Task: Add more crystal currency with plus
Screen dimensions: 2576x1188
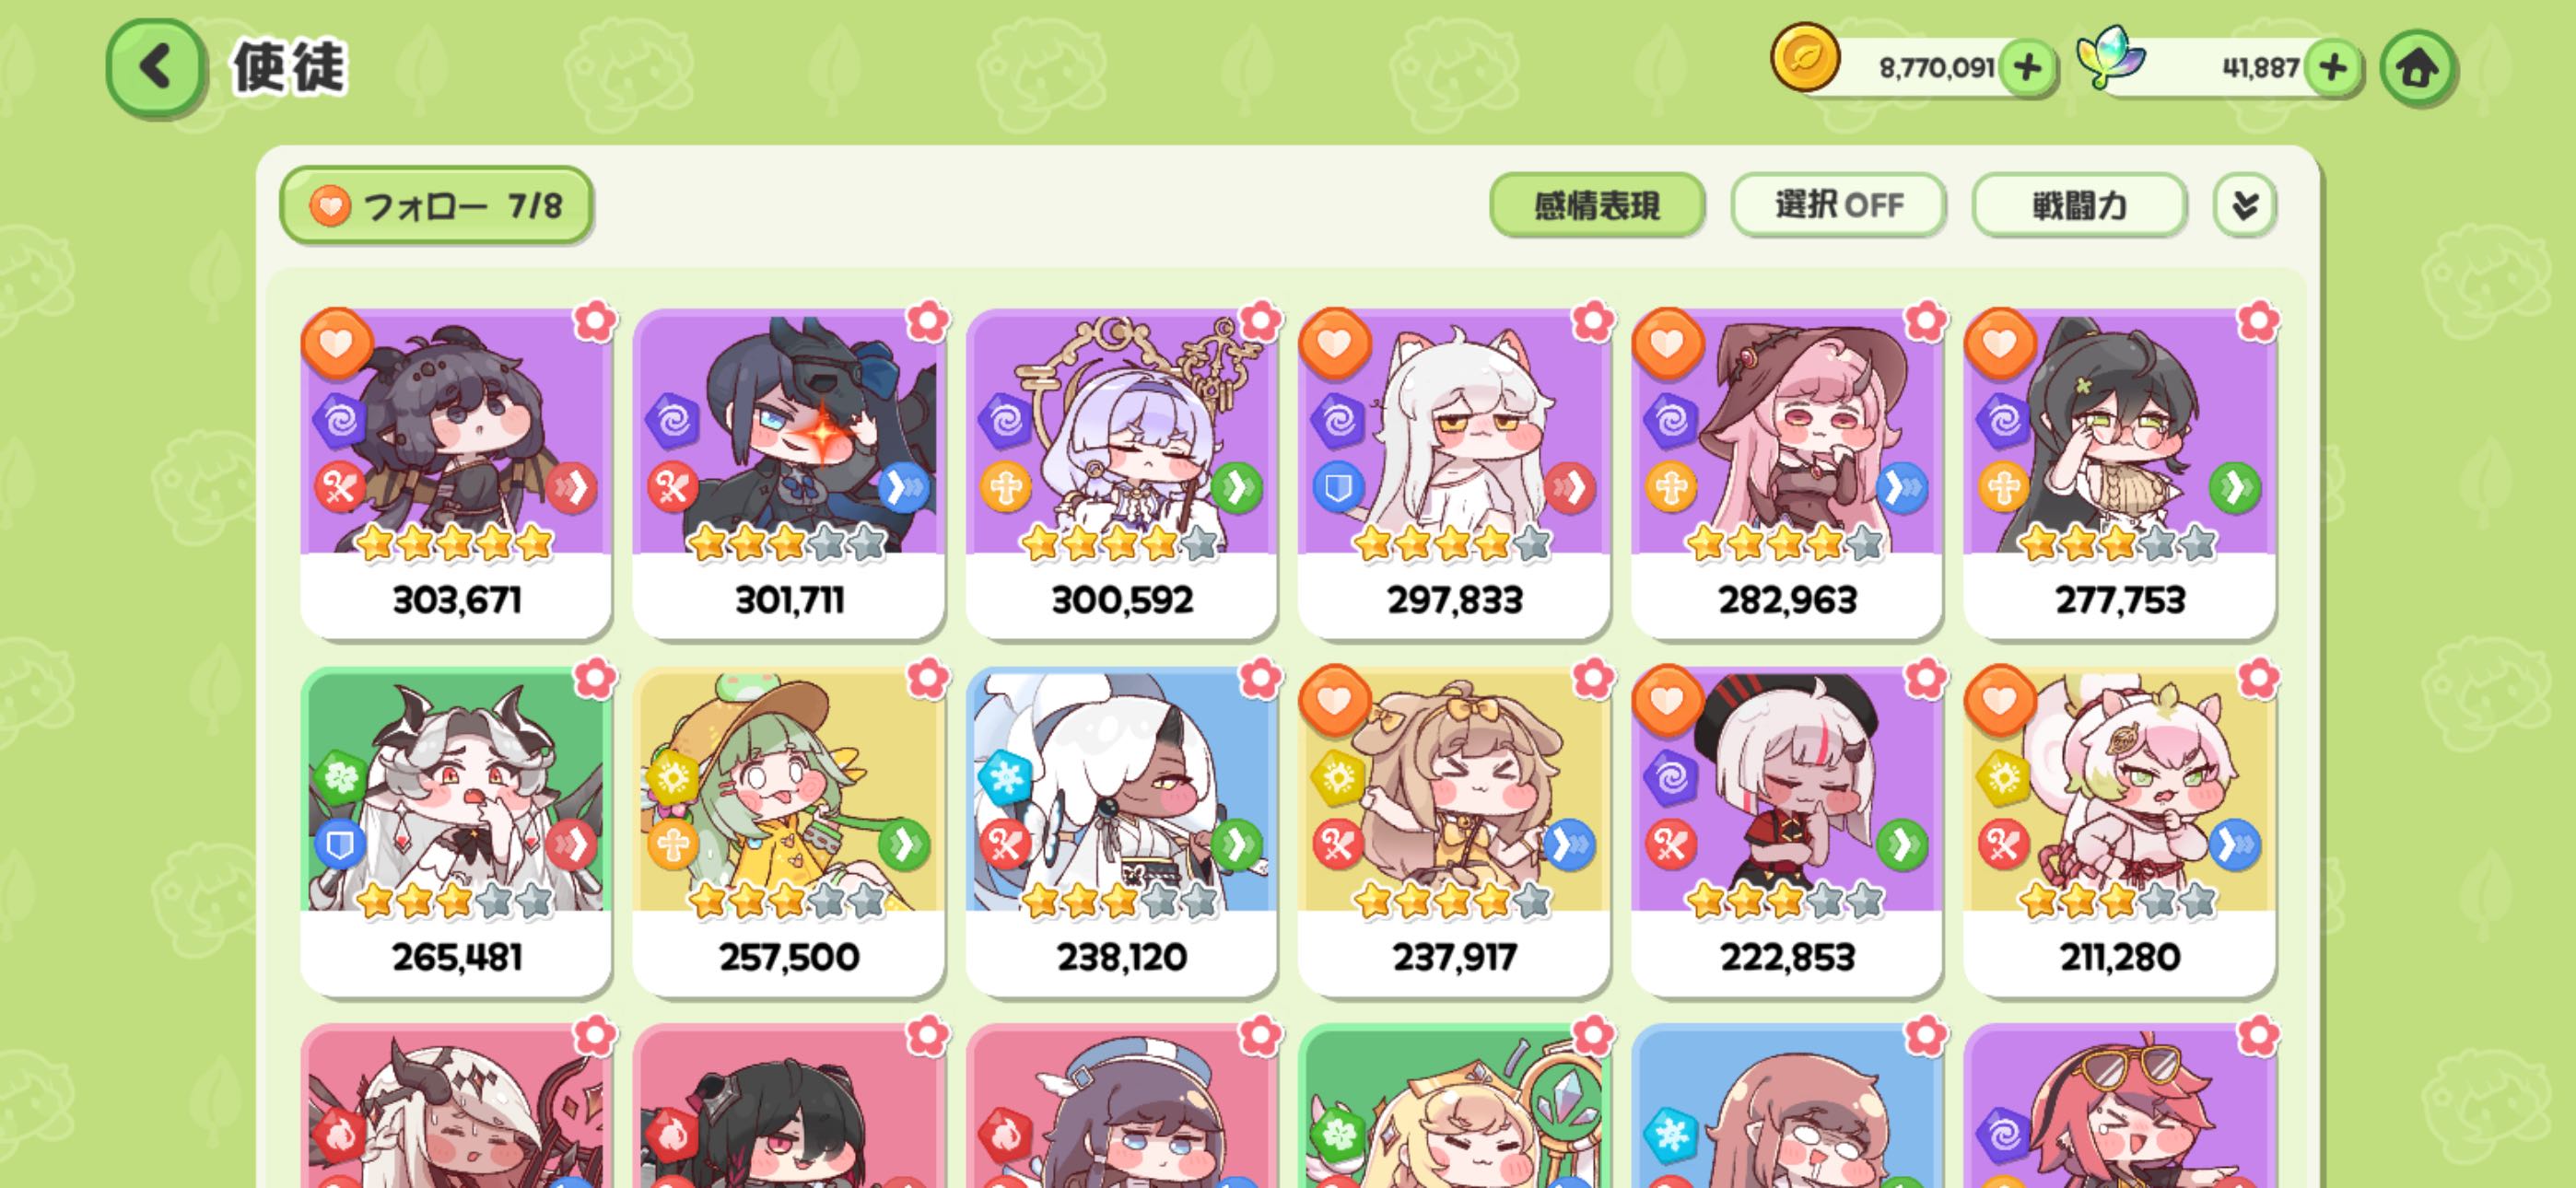Action: pyautogui.click(x=2333, y=68)
